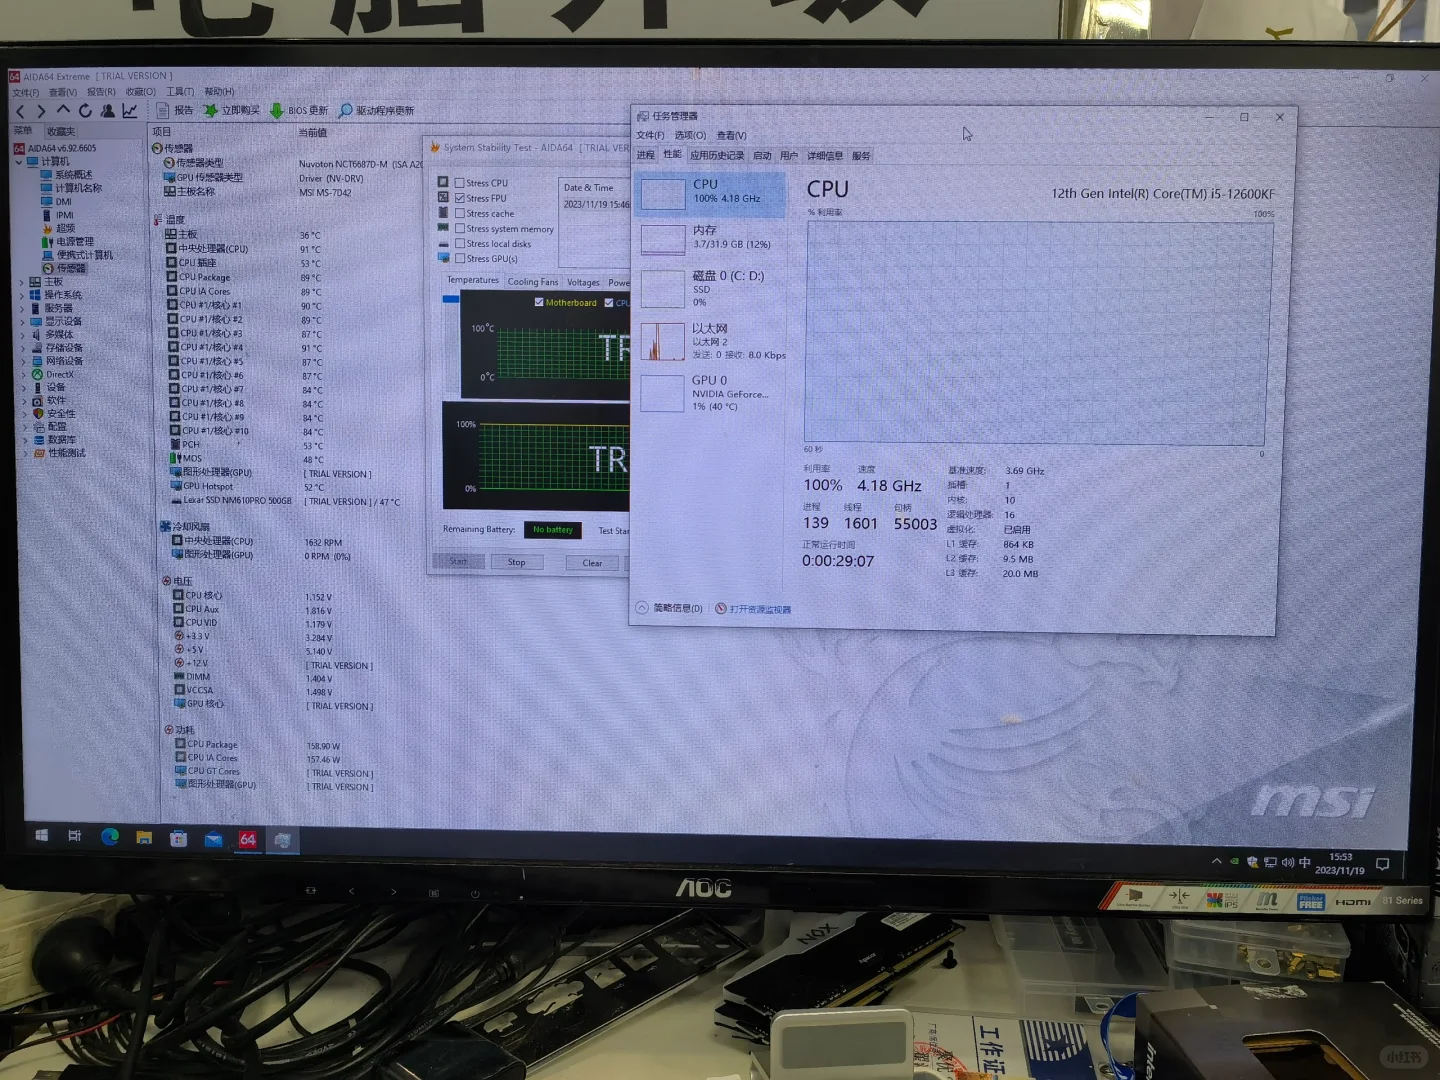Screen dimensions: 1440x1080
Task: Open the 查看(V) menu in AIDA64
Action: [x=63, y=92]
